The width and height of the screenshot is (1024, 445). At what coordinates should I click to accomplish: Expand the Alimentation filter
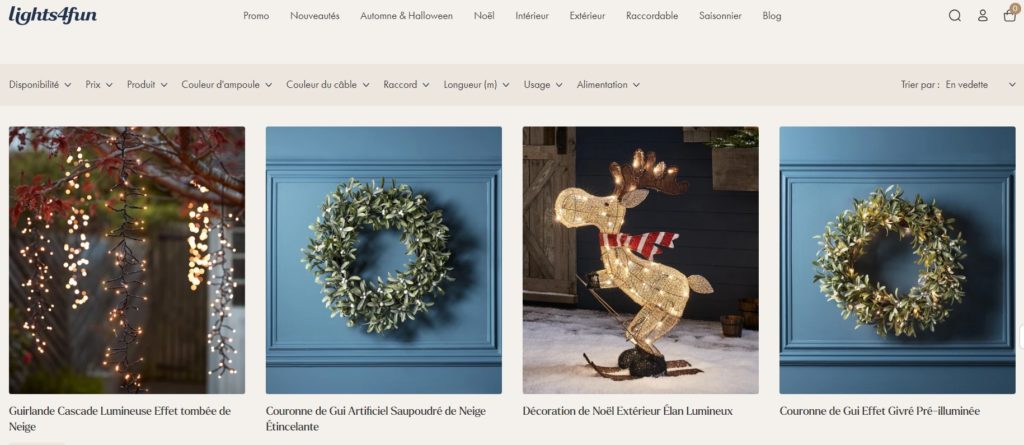[x=609, y=85]
